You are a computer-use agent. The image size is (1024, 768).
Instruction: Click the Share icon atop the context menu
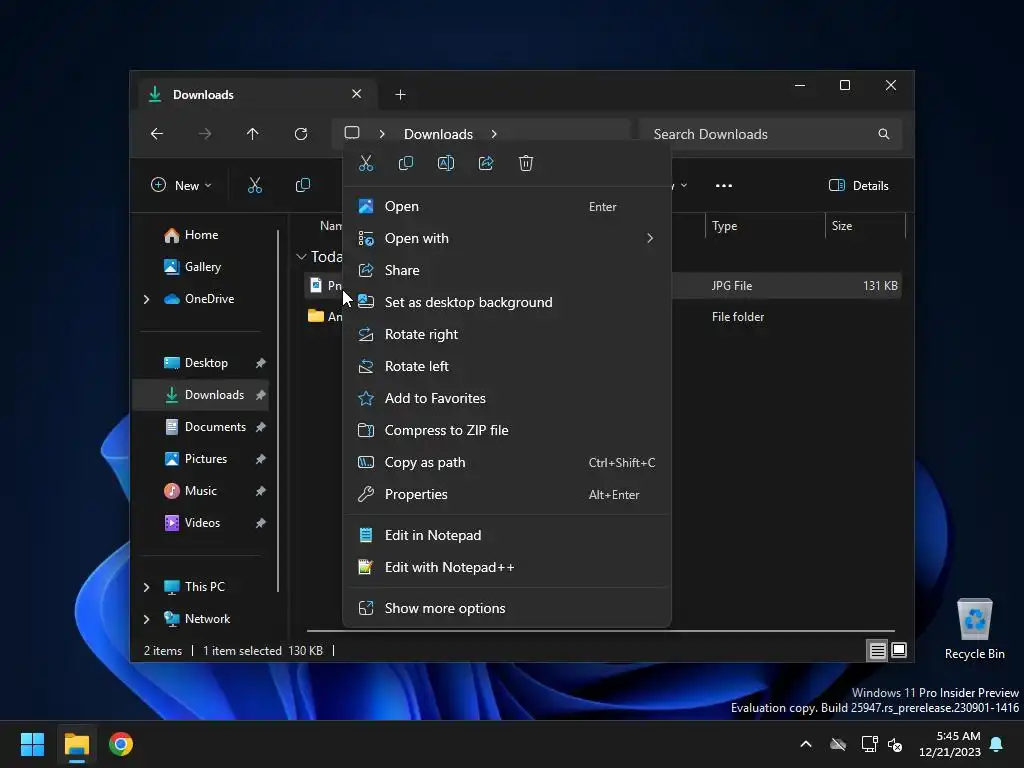coord(486,163)
